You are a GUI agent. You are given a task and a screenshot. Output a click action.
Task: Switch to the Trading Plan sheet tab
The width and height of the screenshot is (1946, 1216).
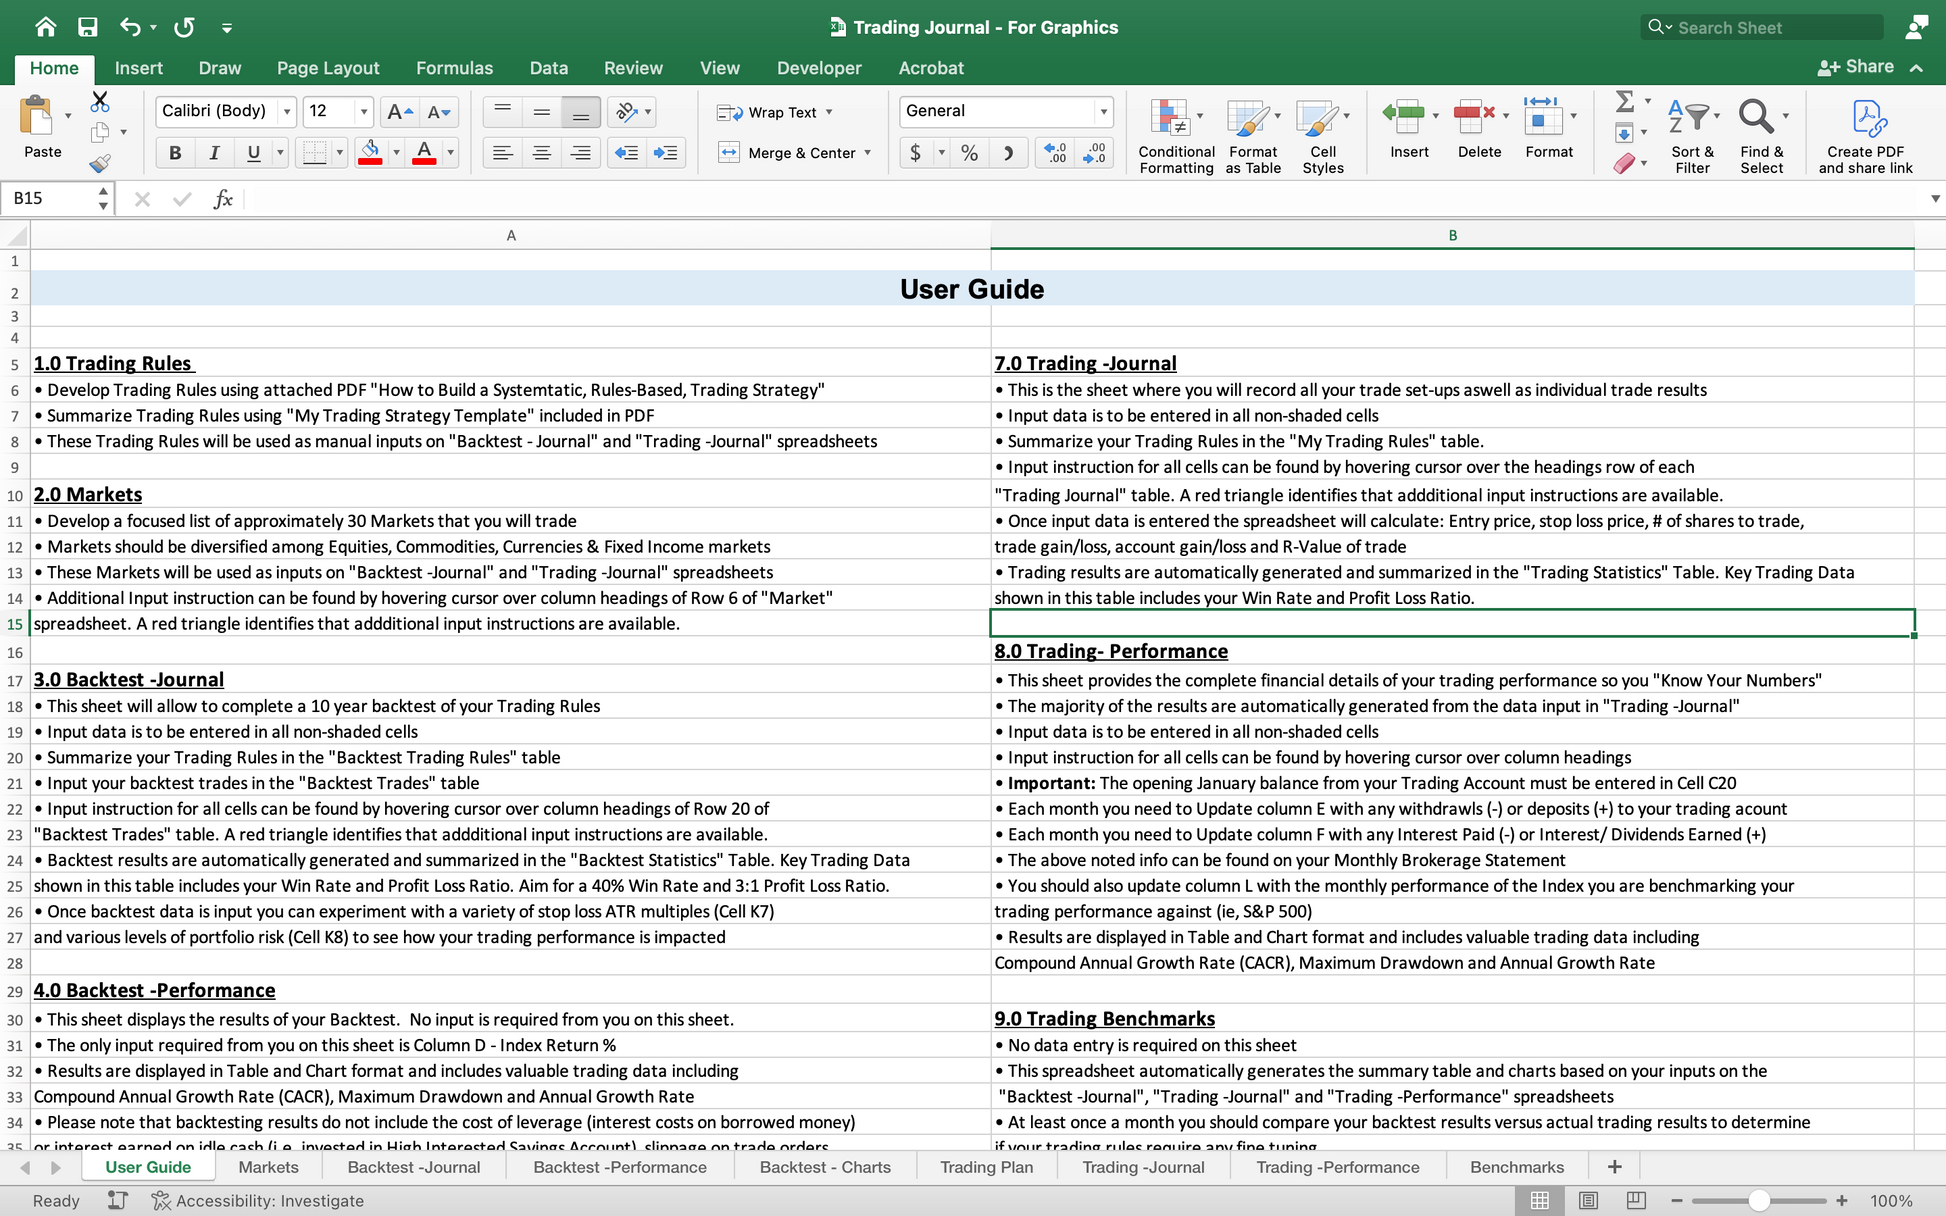[985, 1167]
